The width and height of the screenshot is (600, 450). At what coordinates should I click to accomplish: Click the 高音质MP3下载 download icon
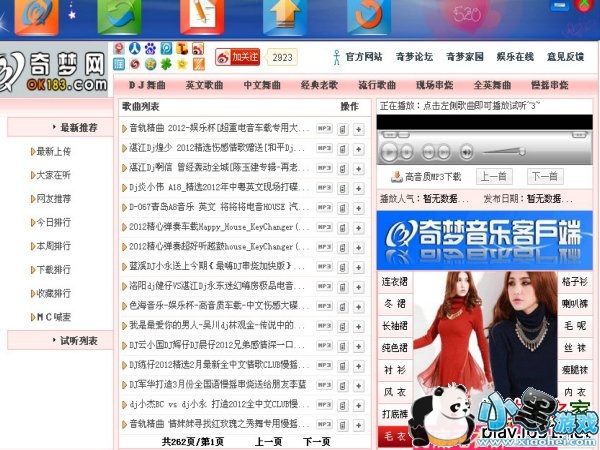[x=397, y=176]
